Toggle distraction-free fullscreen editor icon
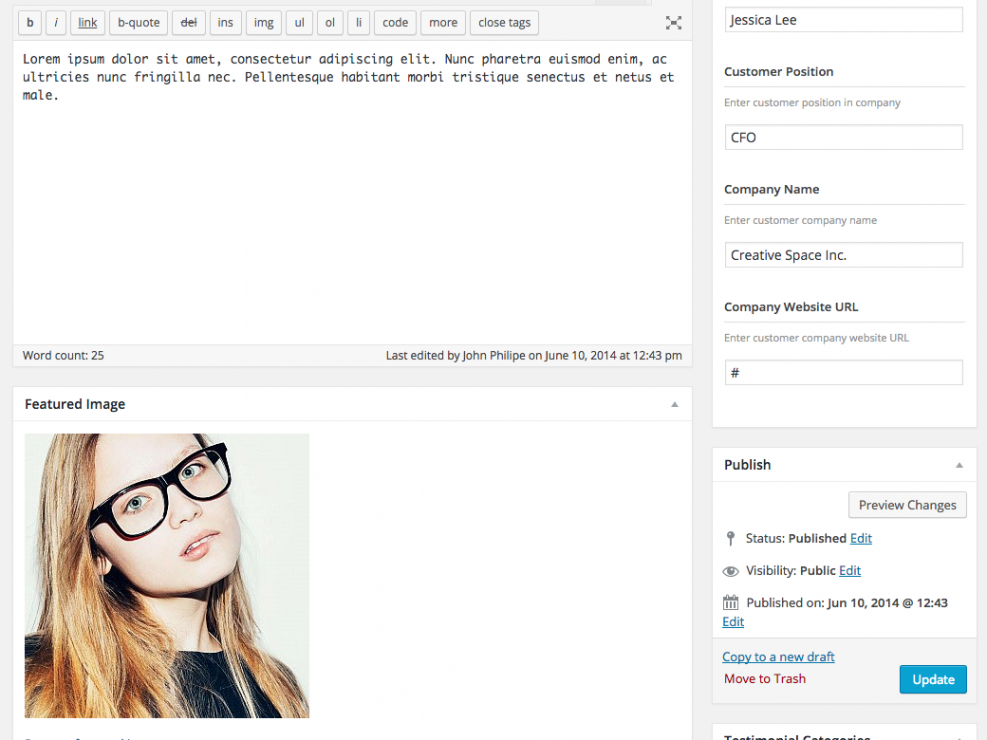Viewport: 987px width, 740px height. pyautogui.click(x=674, y=23)
